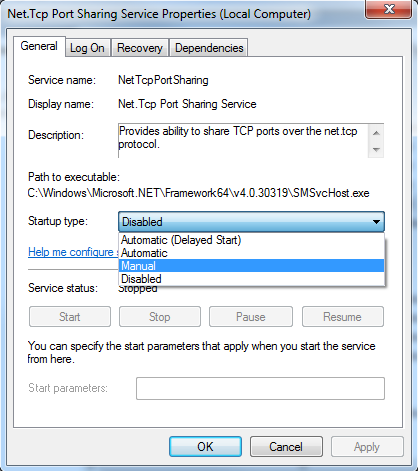The image size is (418, 471).
Task: Collapse the Startup type combo box arrow
Action: [x=376, y=222]
